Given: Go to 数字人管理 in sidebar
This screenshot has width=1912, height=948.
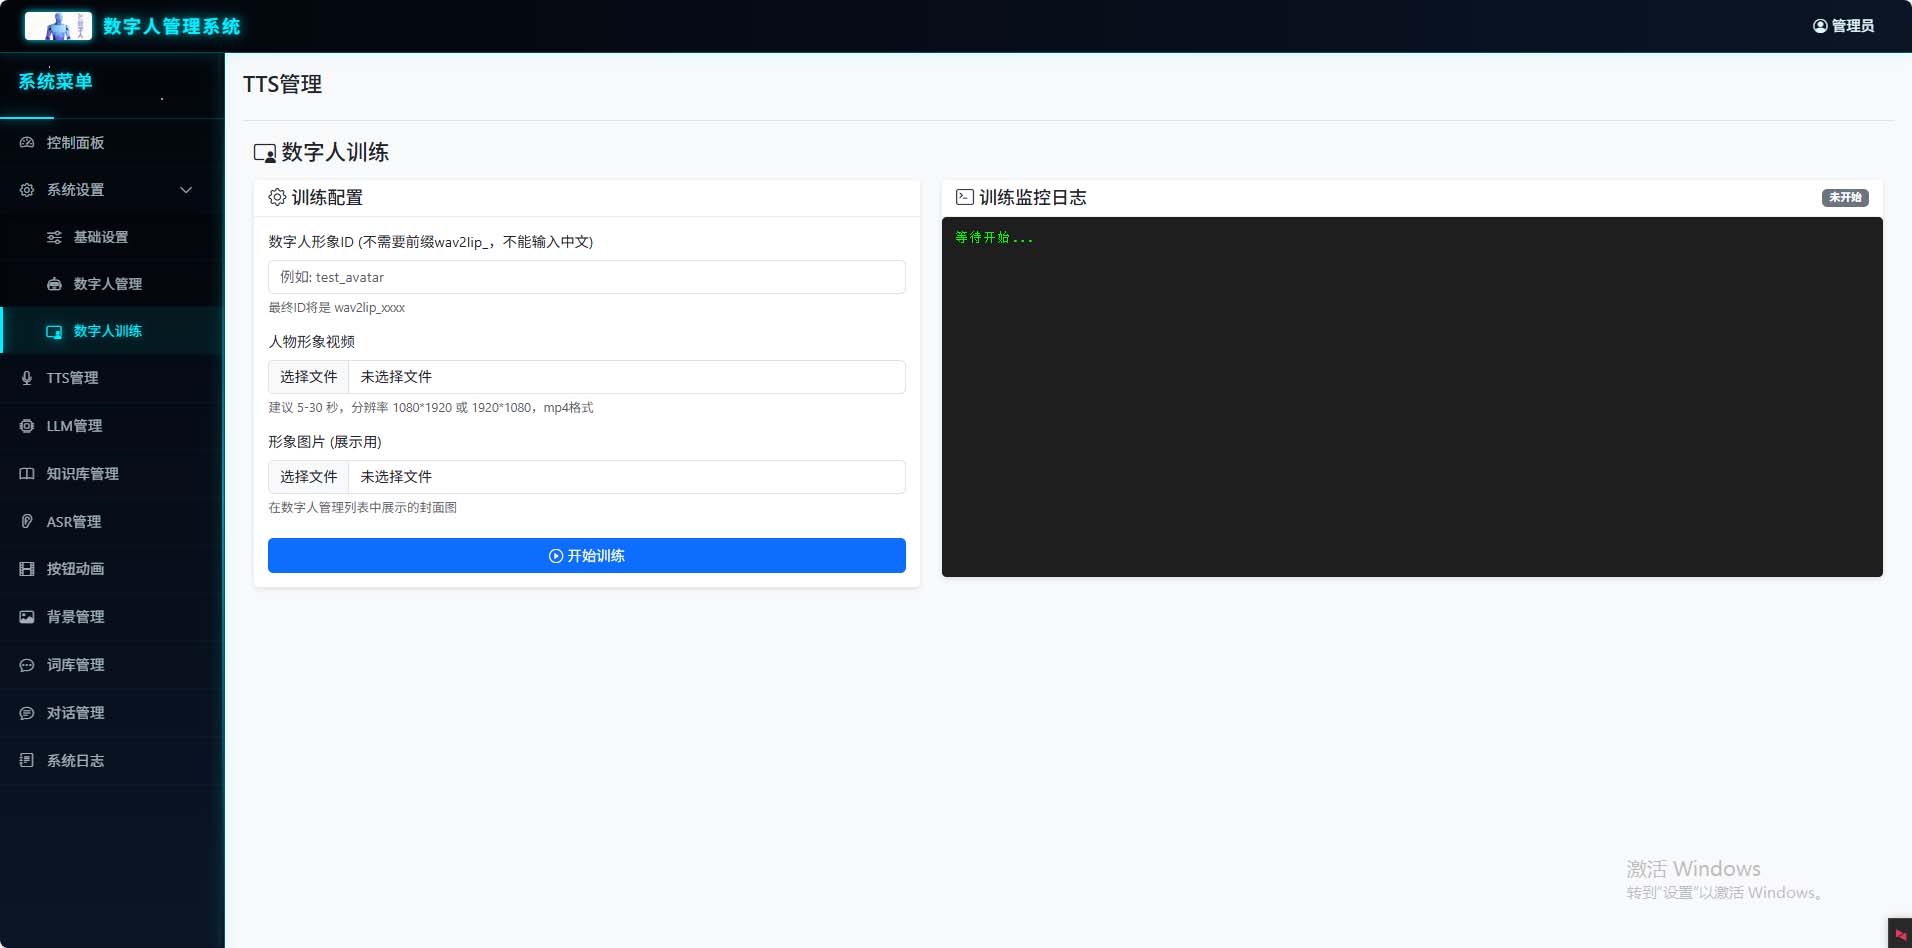Looking at the screenshot, I should click(107, 284).
